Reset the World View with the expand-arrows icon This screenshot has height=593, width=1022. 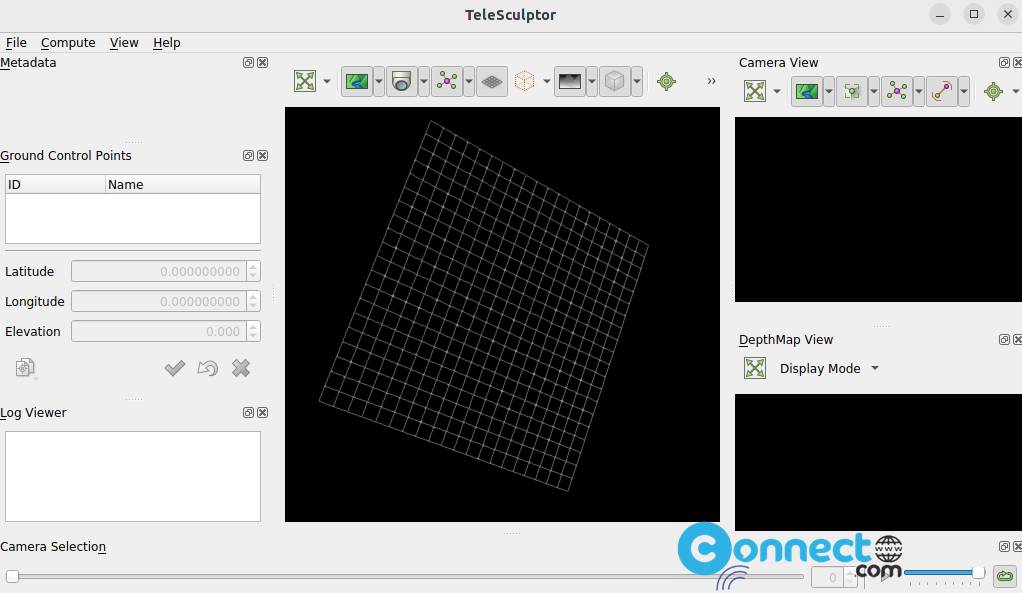pos(305,81)
